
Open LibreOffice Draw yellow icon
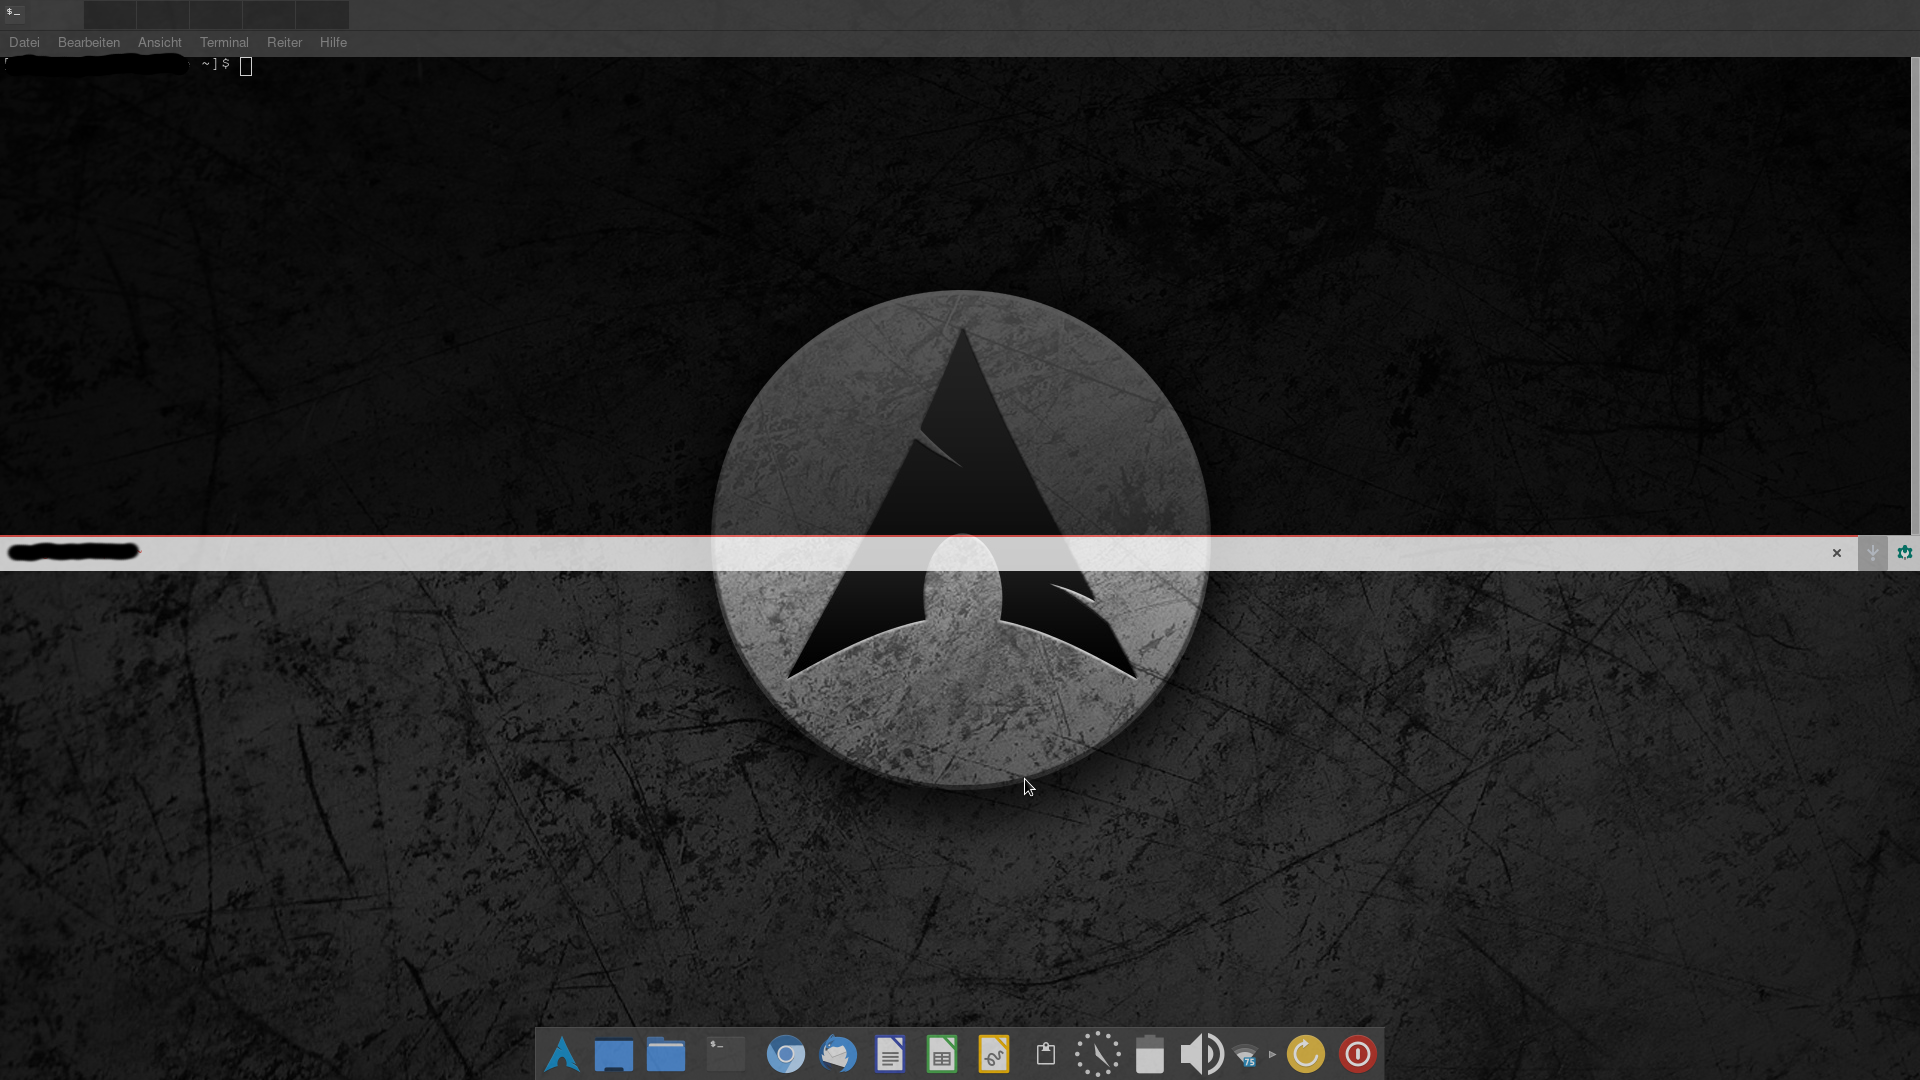coord(994,1054)
